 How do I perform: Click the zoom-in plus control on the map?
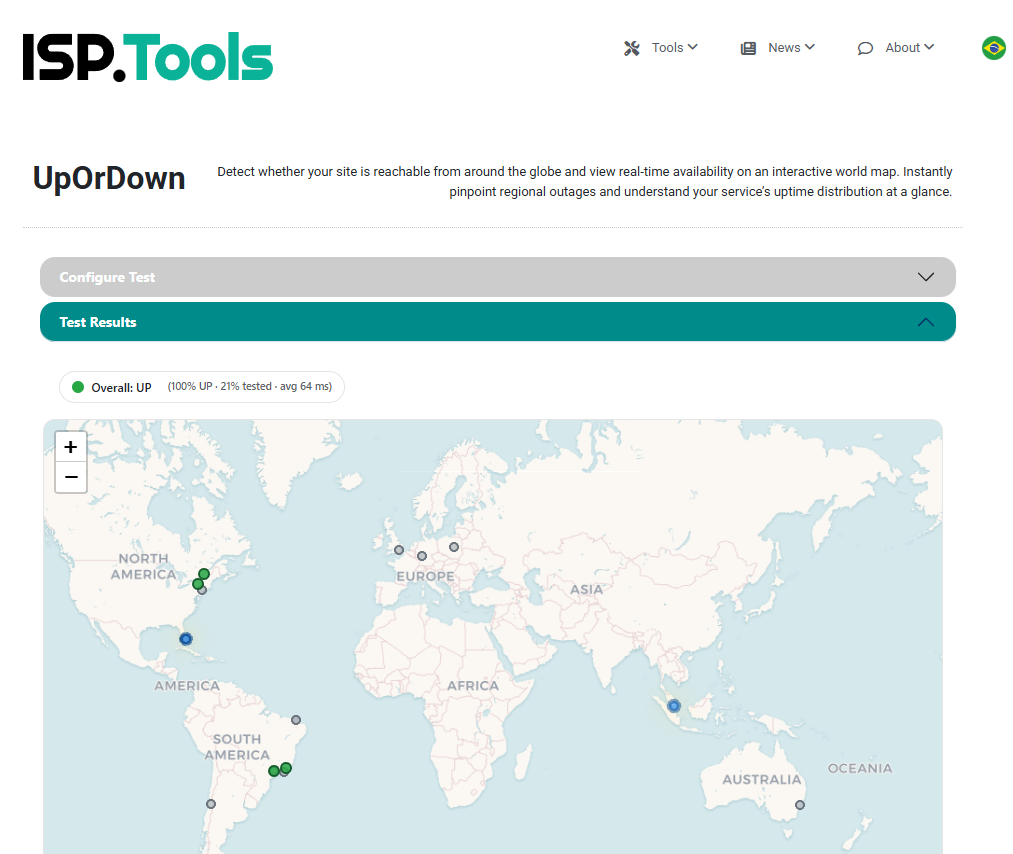point(70,447)
